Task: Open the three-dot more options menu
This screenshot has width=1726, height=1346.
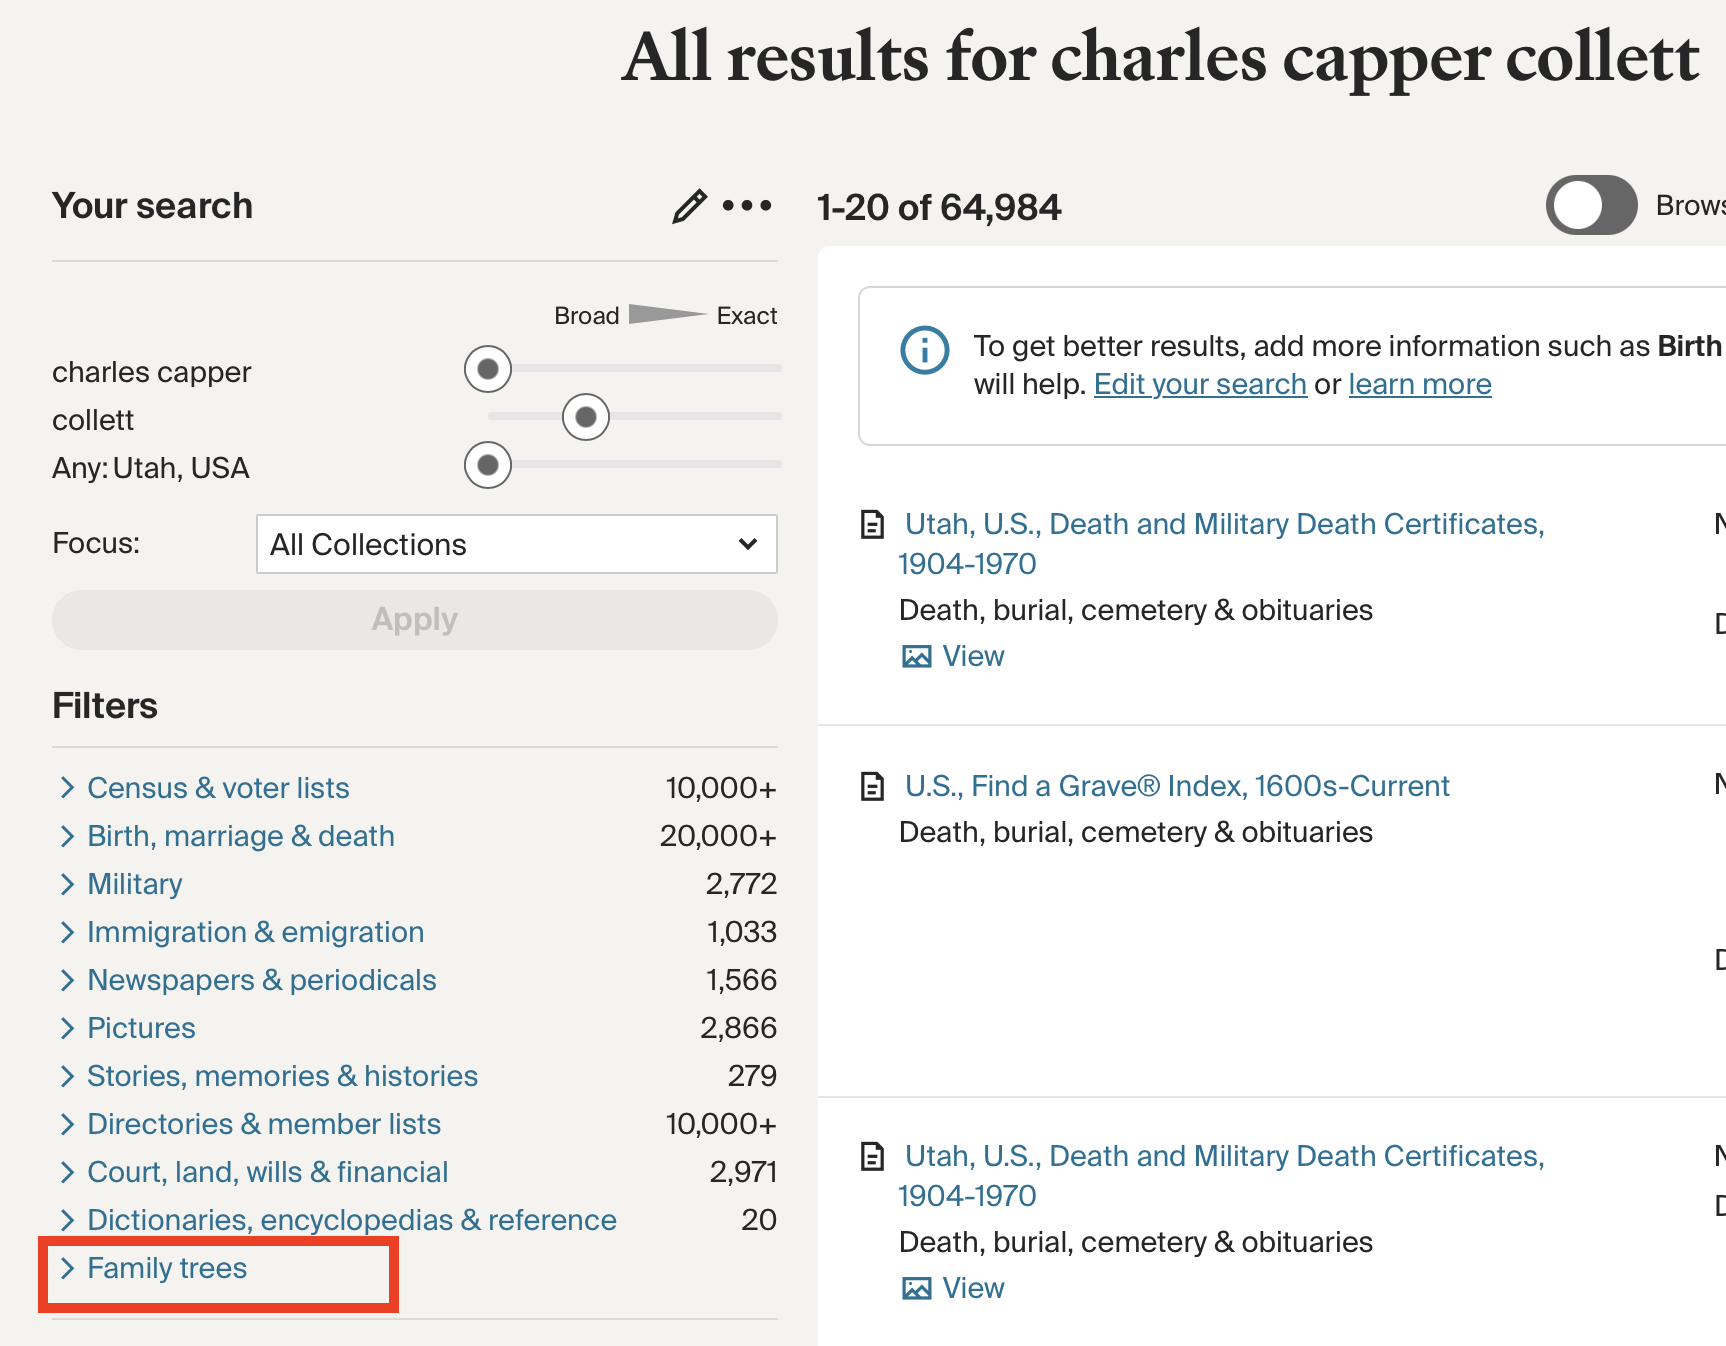Action: coord(747,206)
